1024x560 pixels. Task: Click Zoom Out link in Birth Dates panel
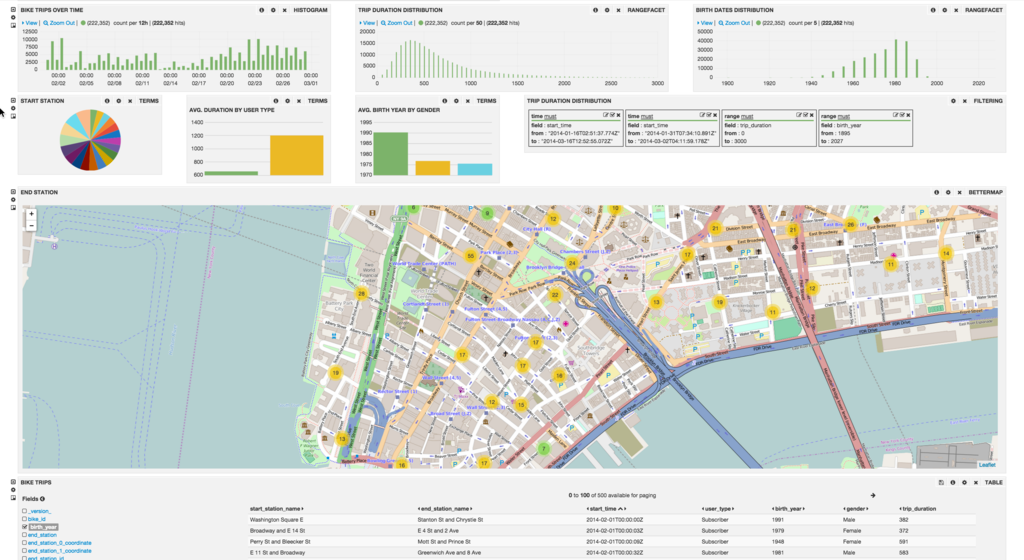pyautogui.click(x=736, y=22)
